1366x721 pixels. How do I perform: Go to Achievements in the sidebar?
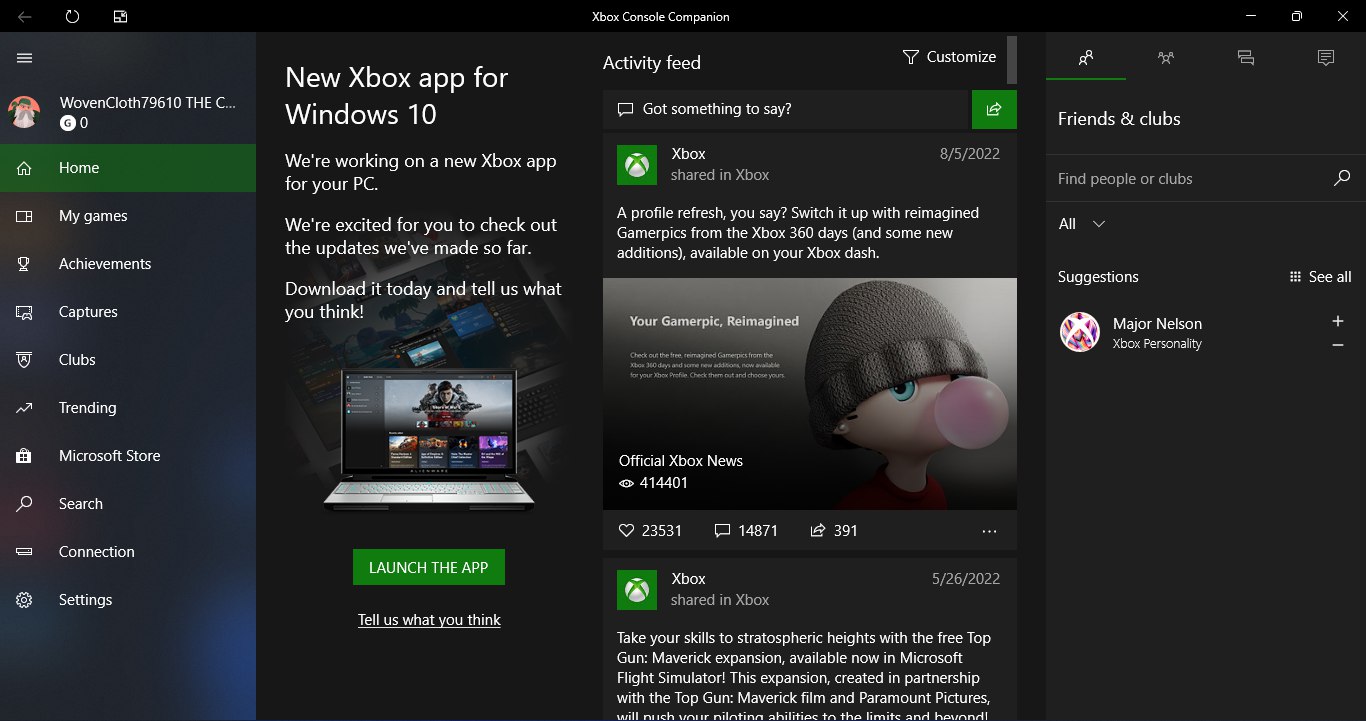click(x=105, y=264)
